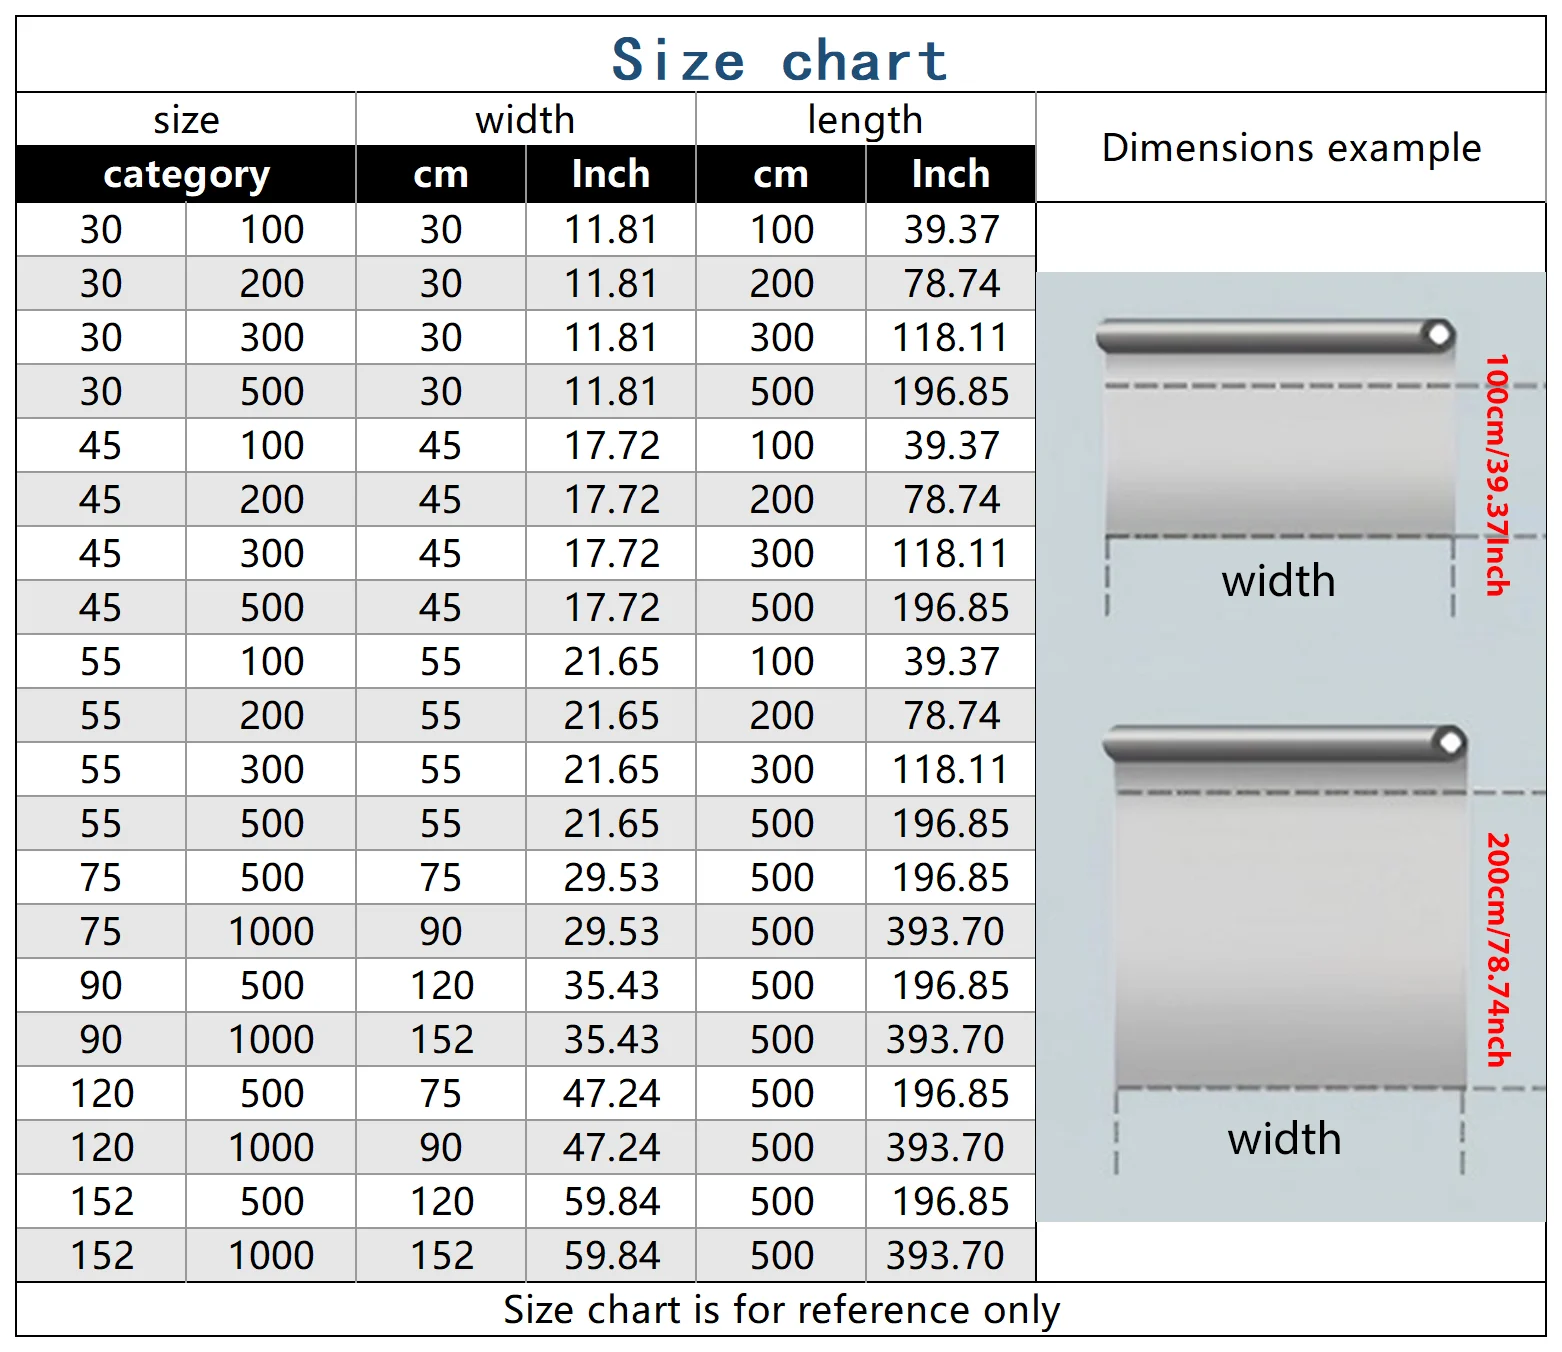Select the red "200cm/78.74nch" vertical label
This screenshot has height=1352, width=1562.
1497,950
